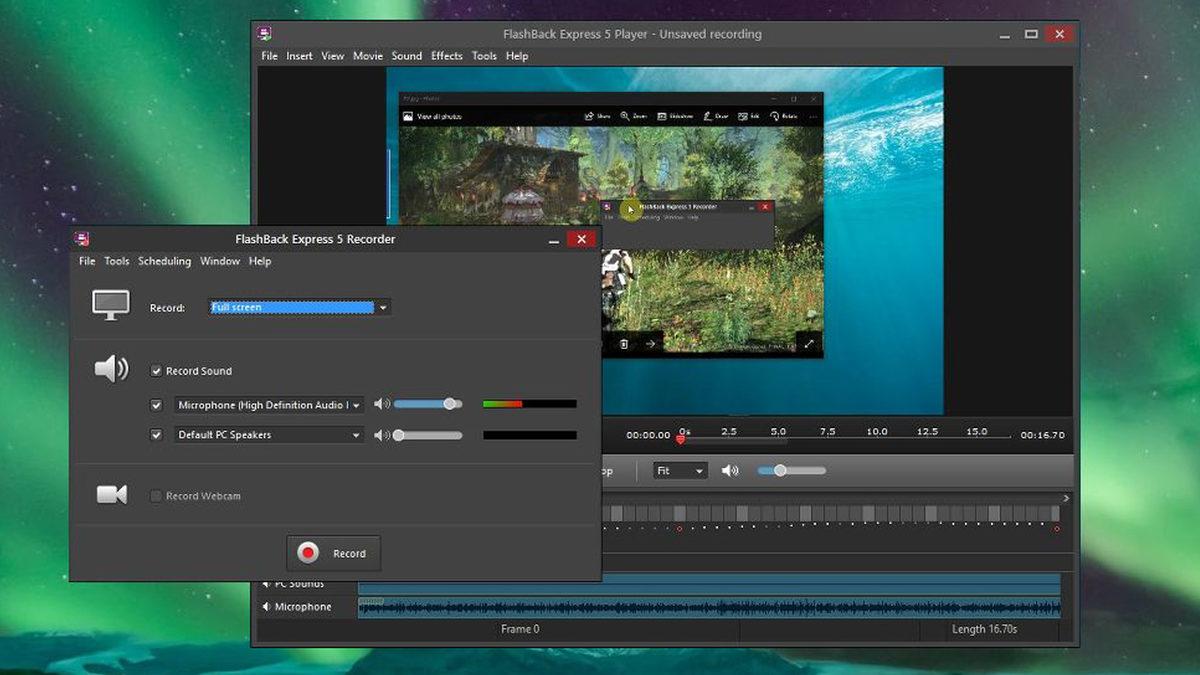Image resolution: width=1200 pixels, height=675 pixels.
Task: Click the speaker icon next to Record Sound
Action: pyautogui.click(x=110, y=368)
